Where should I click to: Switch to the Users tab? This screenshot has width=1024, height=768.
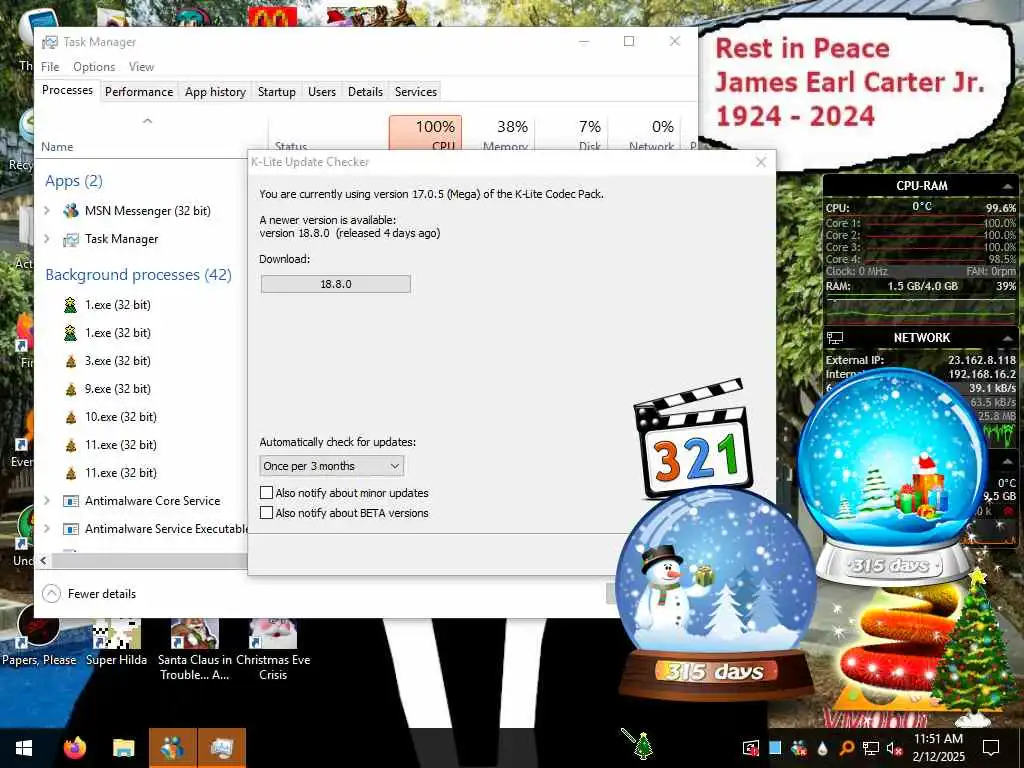point(321,91)
